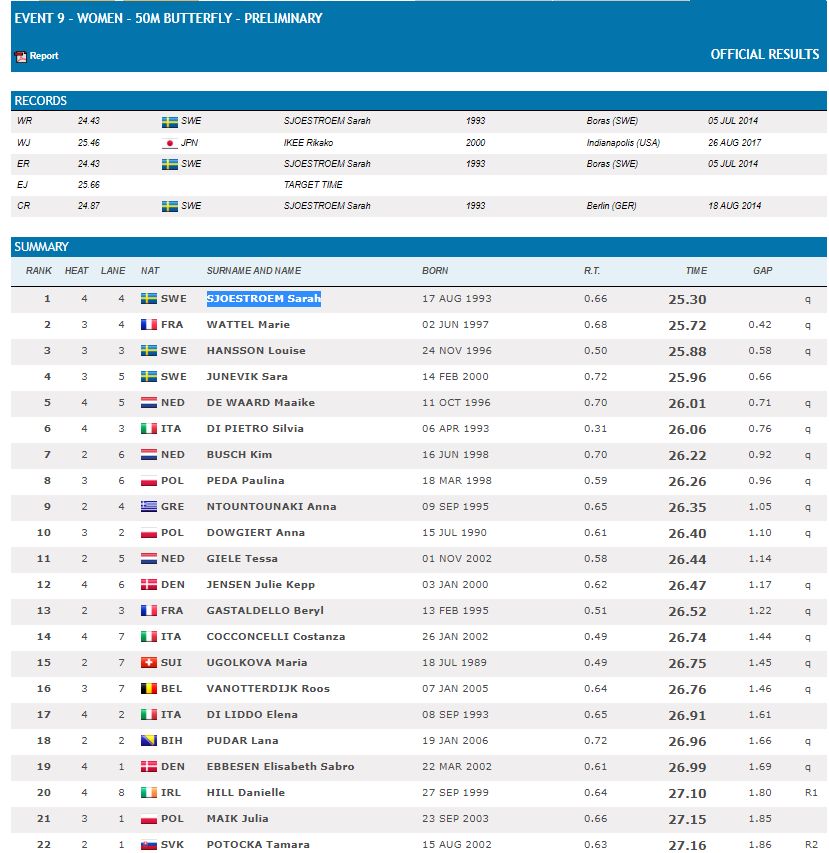Click the RANK column header

38,271
